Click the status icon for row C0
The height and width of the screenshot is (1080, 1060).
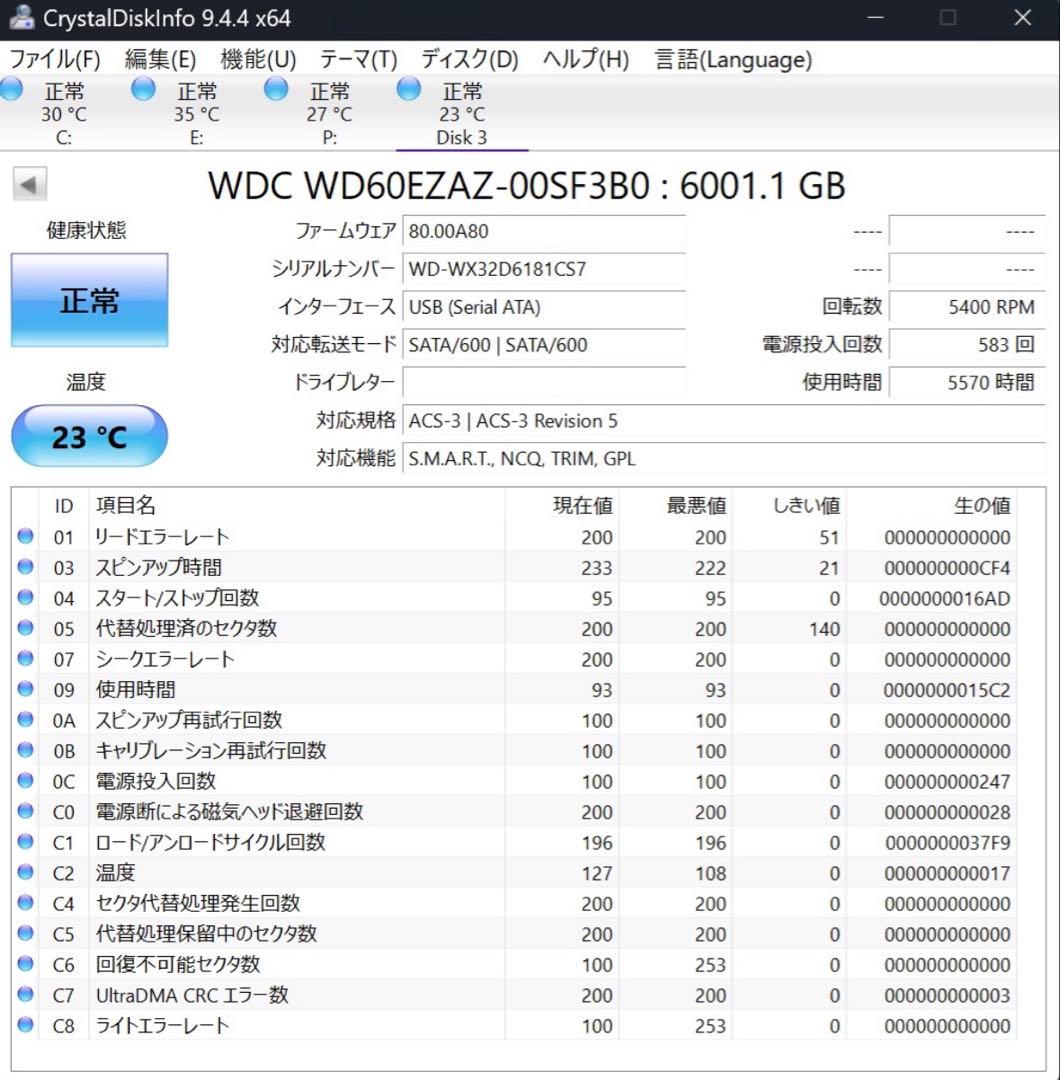coord(25,811)
